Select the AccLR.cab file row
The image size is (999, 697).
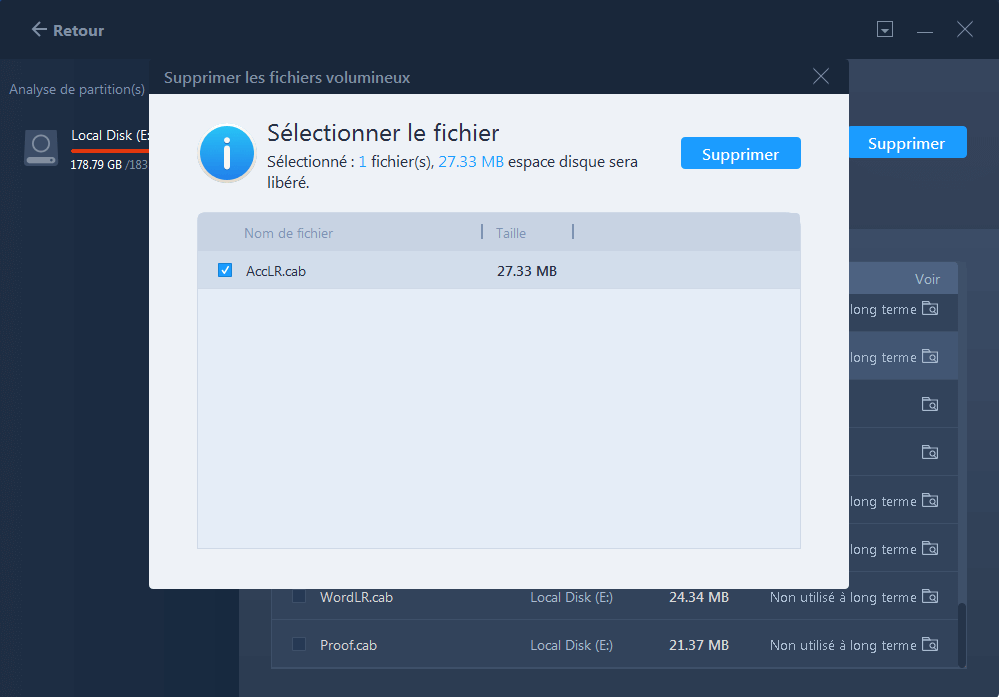[x=400, y=271]
